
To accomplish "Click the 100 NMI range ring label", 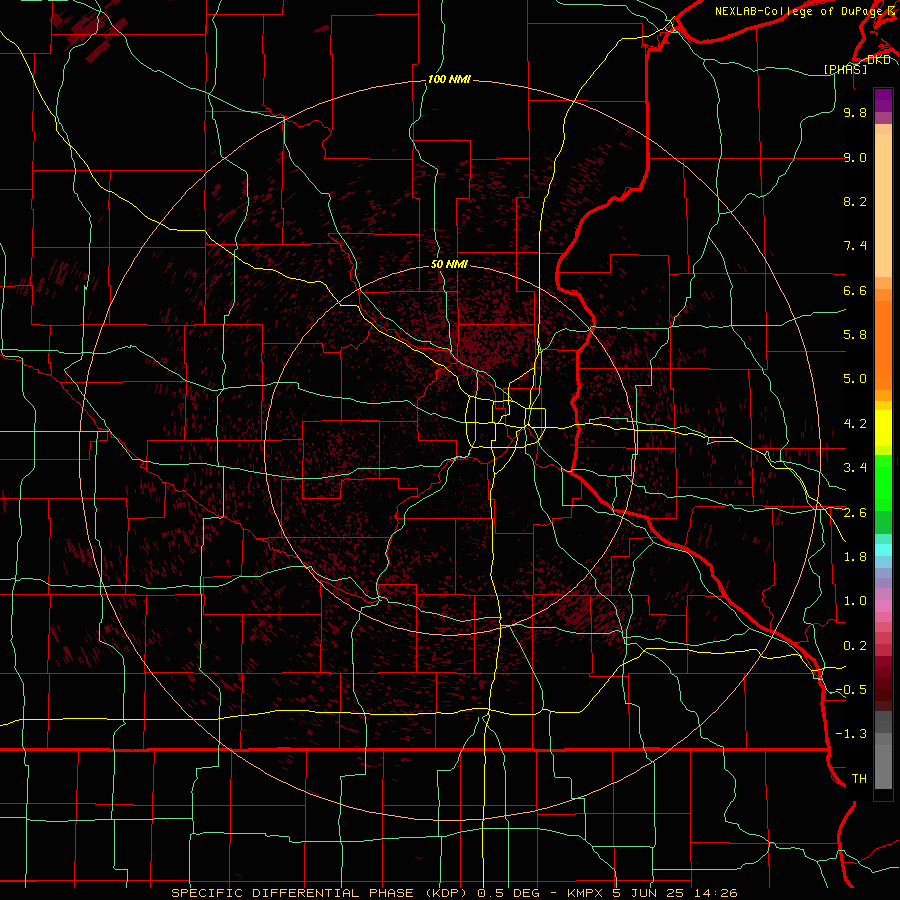I will click(x=449, y=79).
